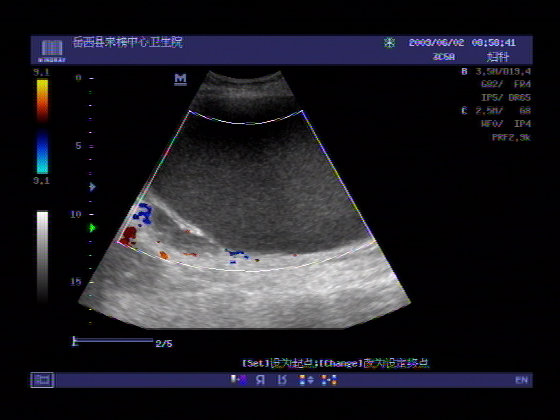The width and height of the screenshot is (560, 420).
Task: Click the [Change] hint text
Action: tap(341, 364)
